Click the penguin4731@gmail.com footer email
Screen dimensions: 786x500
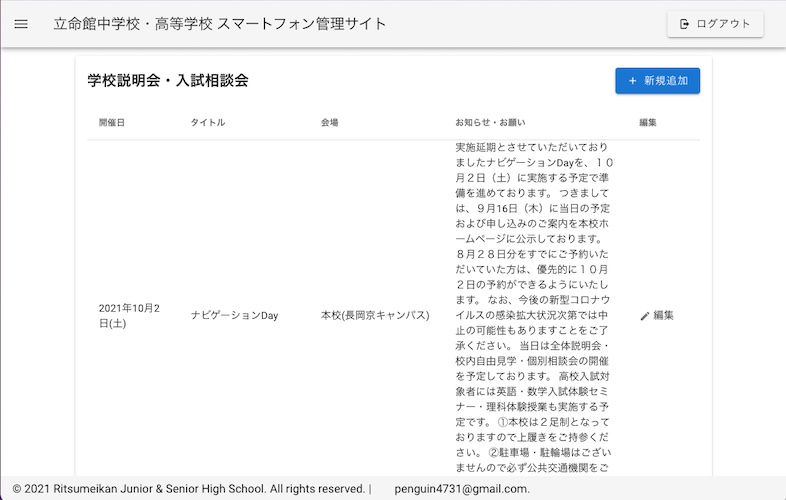(x=461, y=489)
